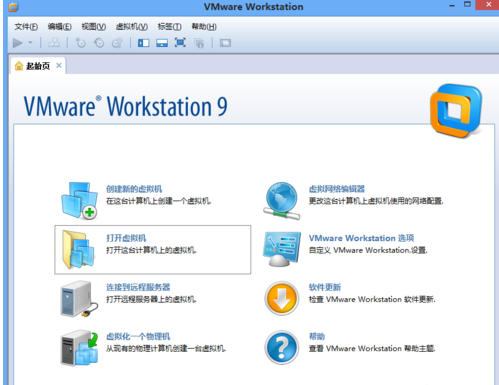
Task: Click the 连接到远程服务器 link
Action: pyautogui.click(x=138, y=287)
